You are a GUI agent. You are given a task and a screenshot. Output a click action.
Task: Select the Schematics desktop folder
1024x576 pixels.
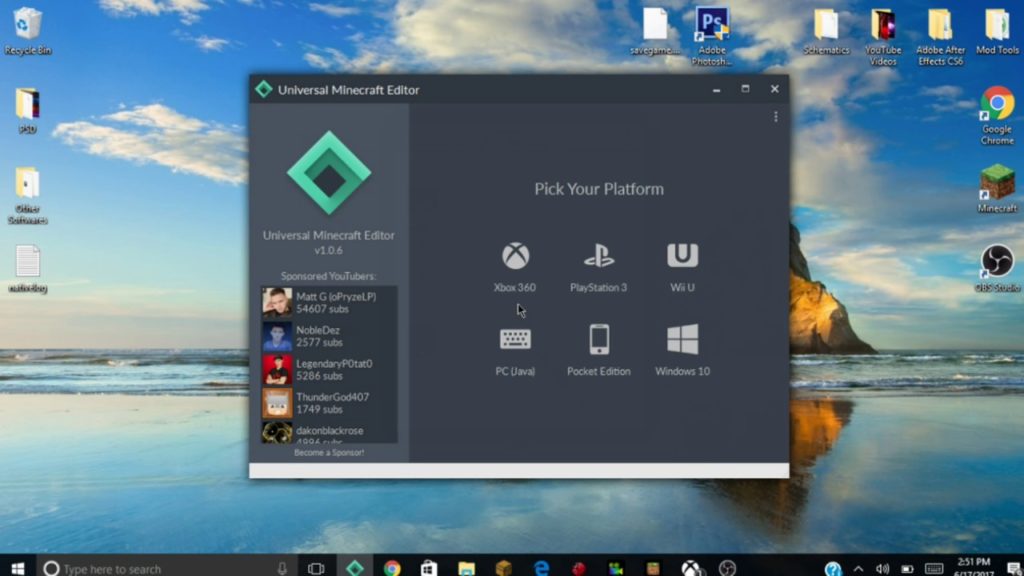(x=826, y=31)
